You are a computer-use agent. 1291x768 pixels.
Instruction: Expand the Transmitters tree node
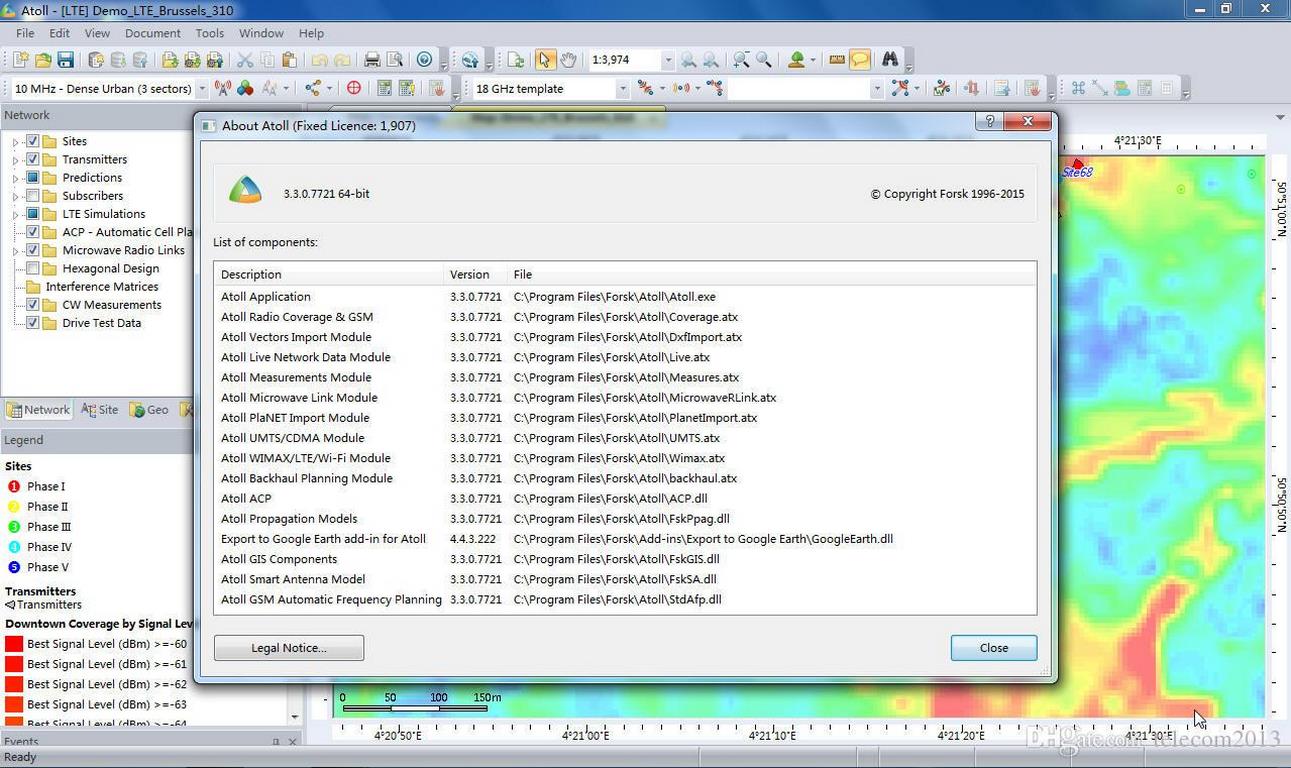click(x=15, y=160)
